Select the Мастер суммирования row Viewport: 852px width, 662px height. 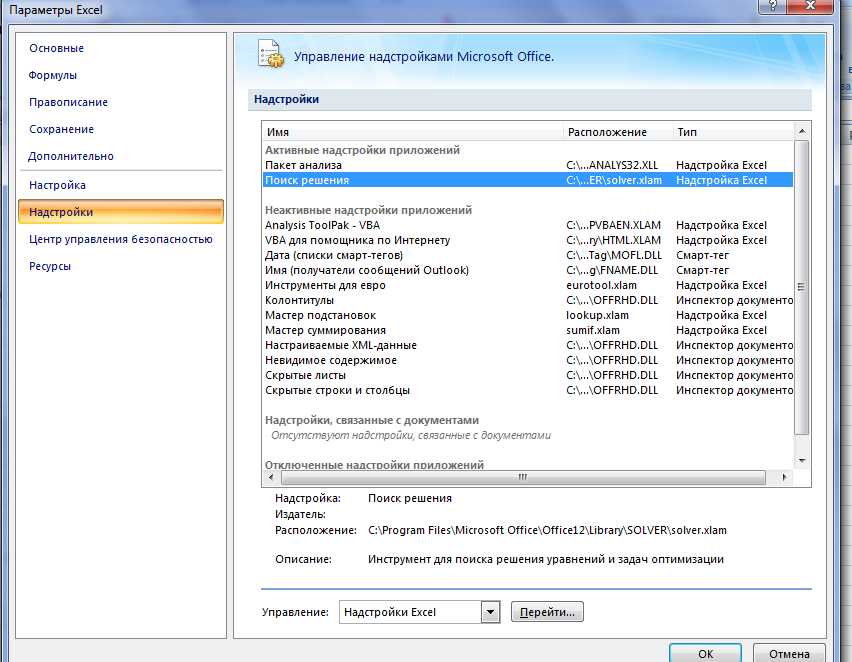528,330
